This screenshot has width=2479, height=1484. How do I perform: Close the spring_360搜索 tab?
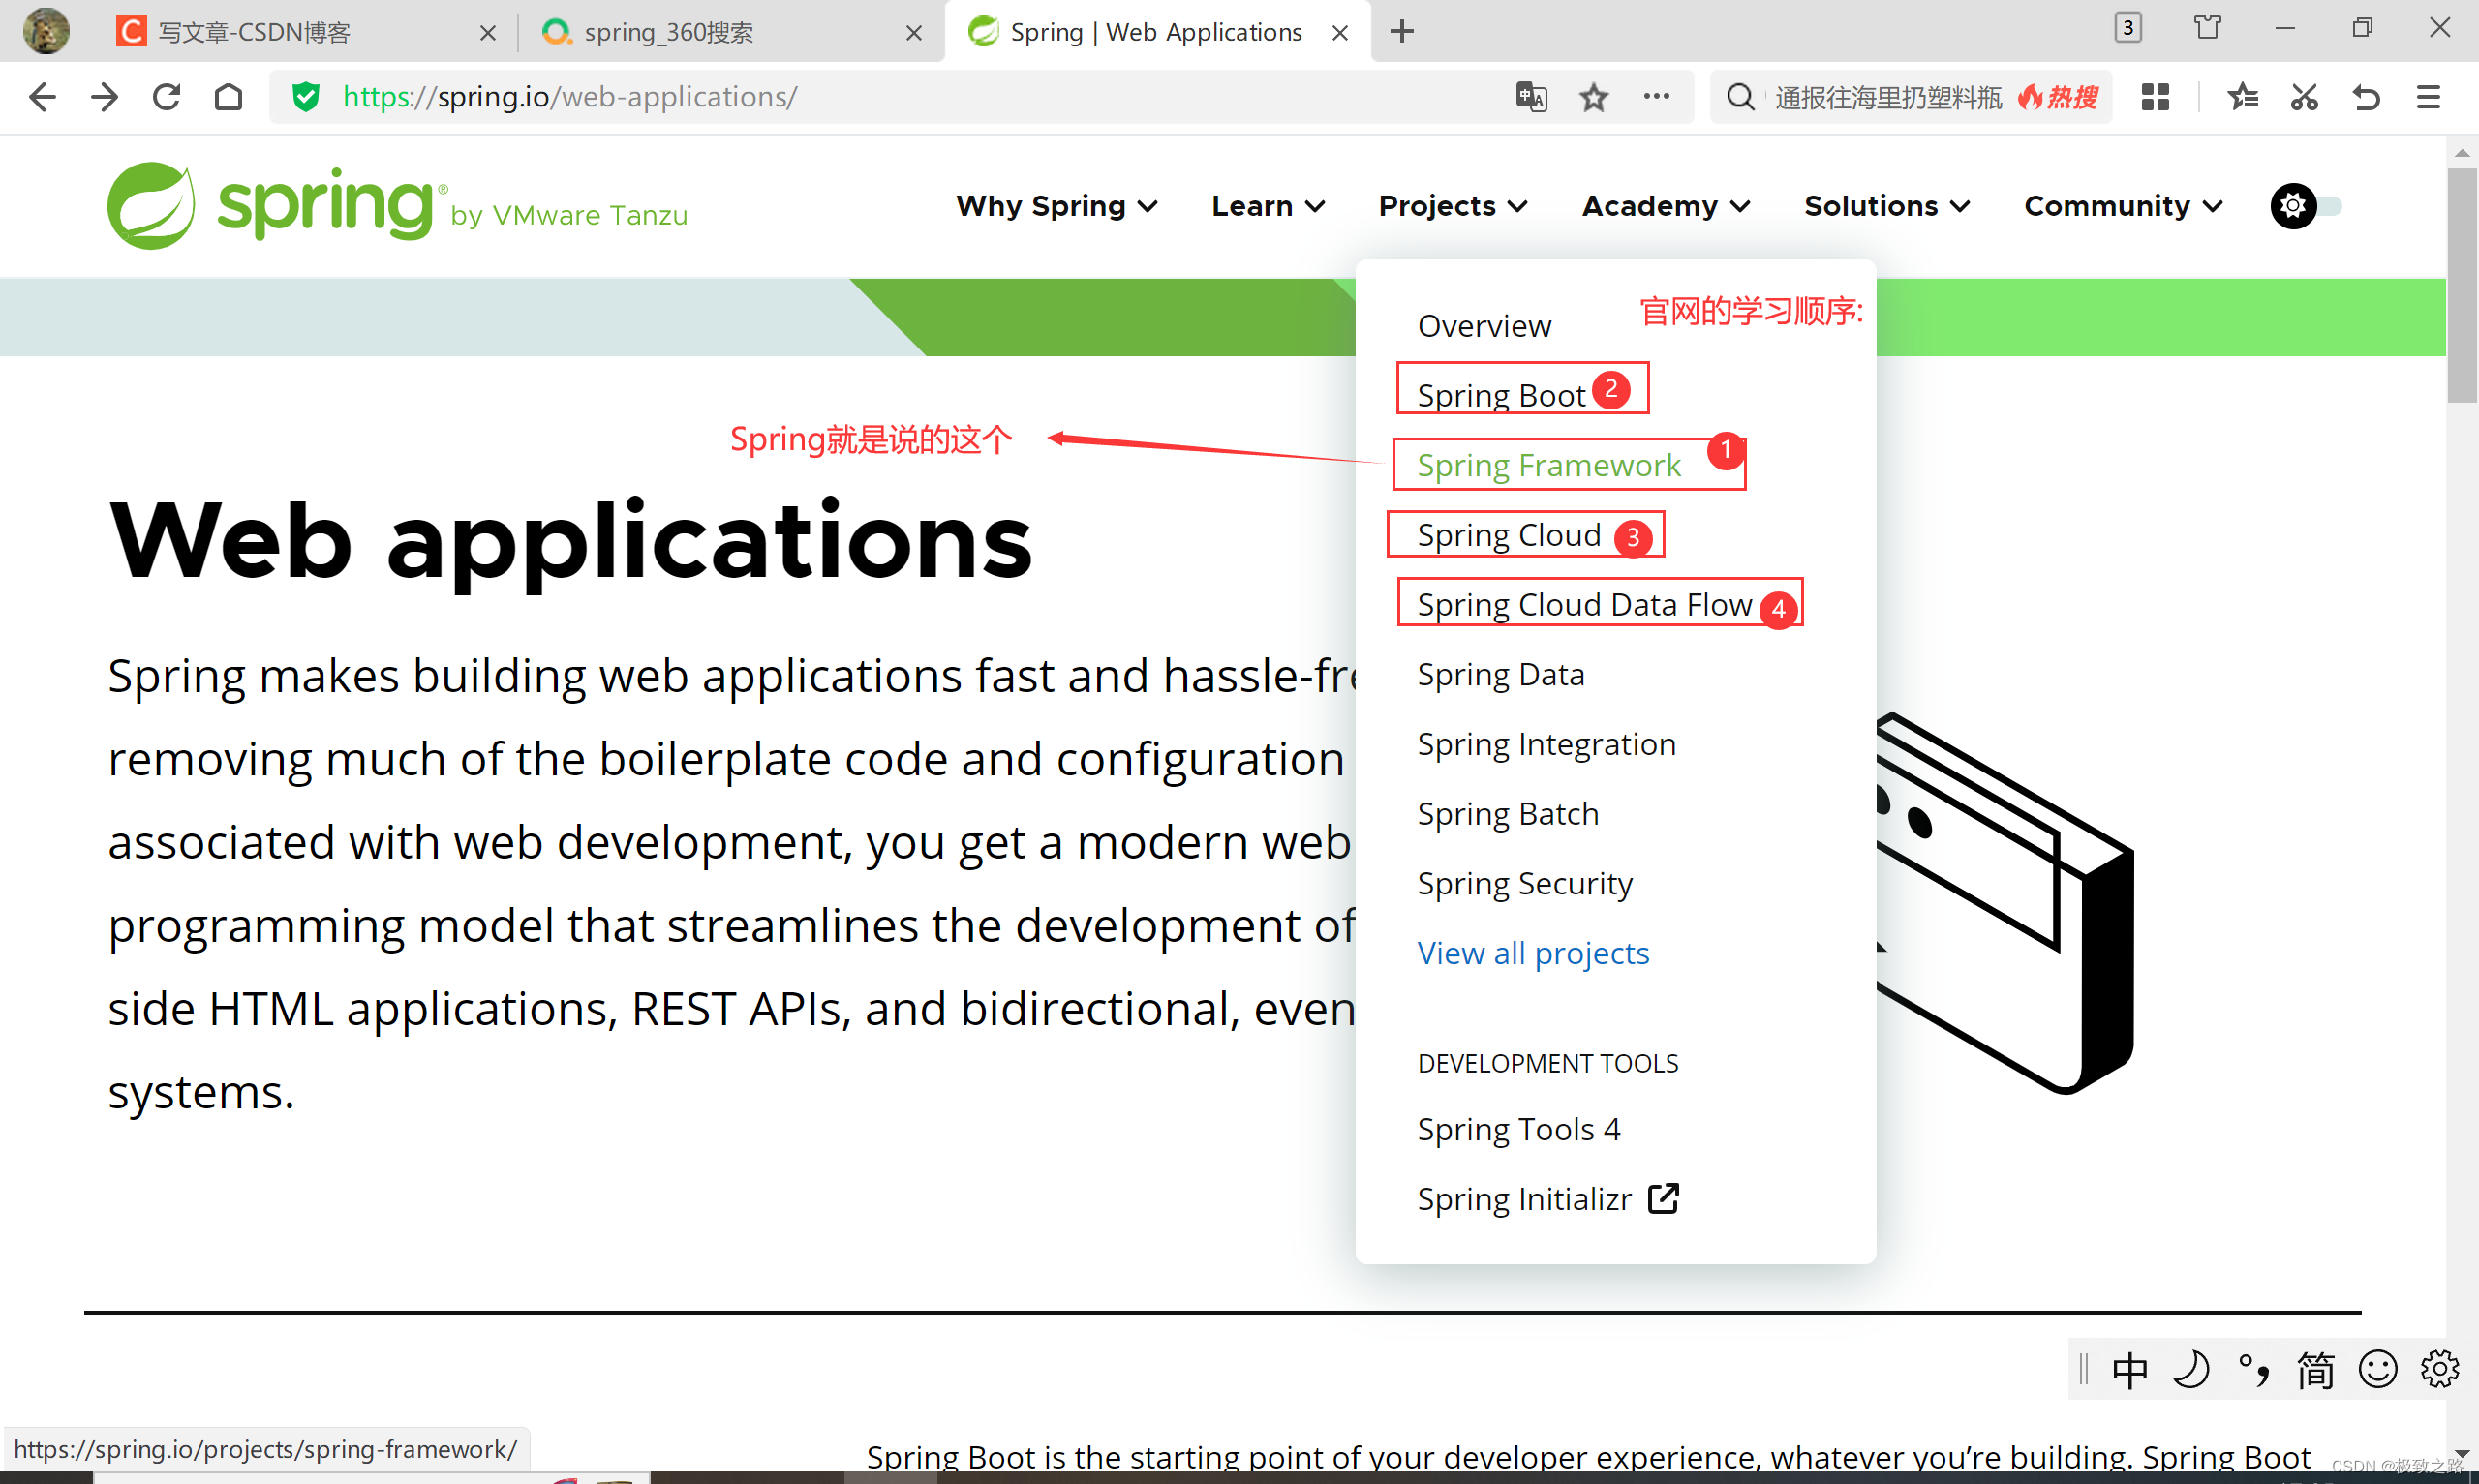pos(913,33)
